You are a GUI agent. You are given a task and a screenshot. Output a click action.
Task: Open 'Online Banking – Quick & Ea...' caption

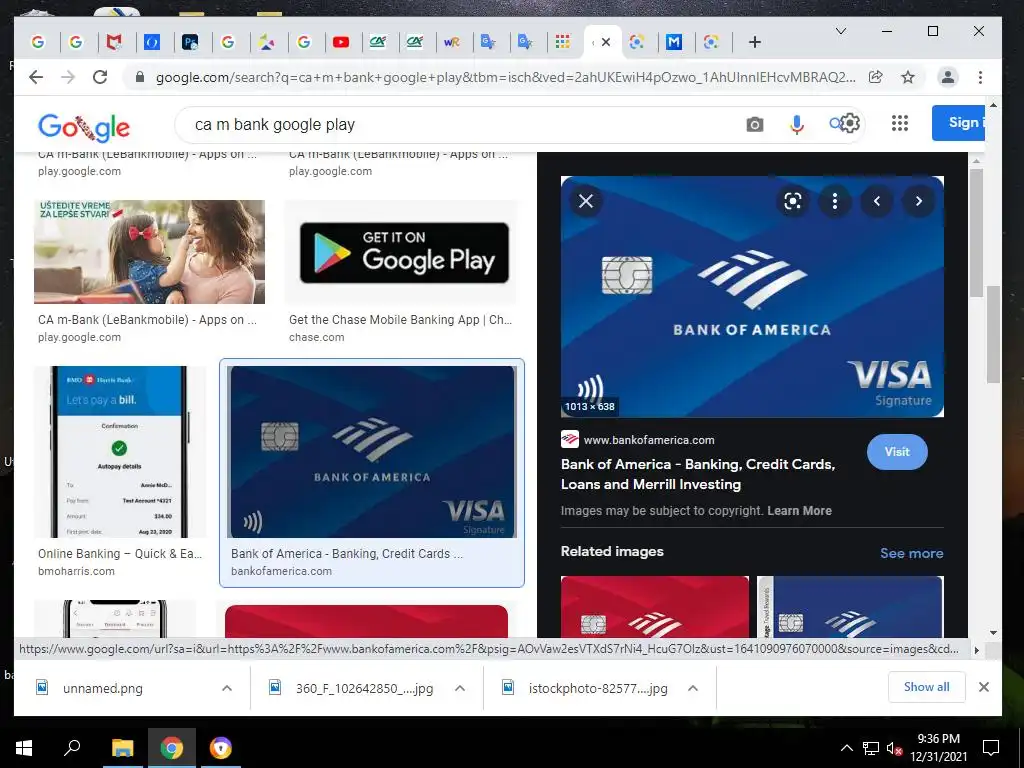click(120, 554)
